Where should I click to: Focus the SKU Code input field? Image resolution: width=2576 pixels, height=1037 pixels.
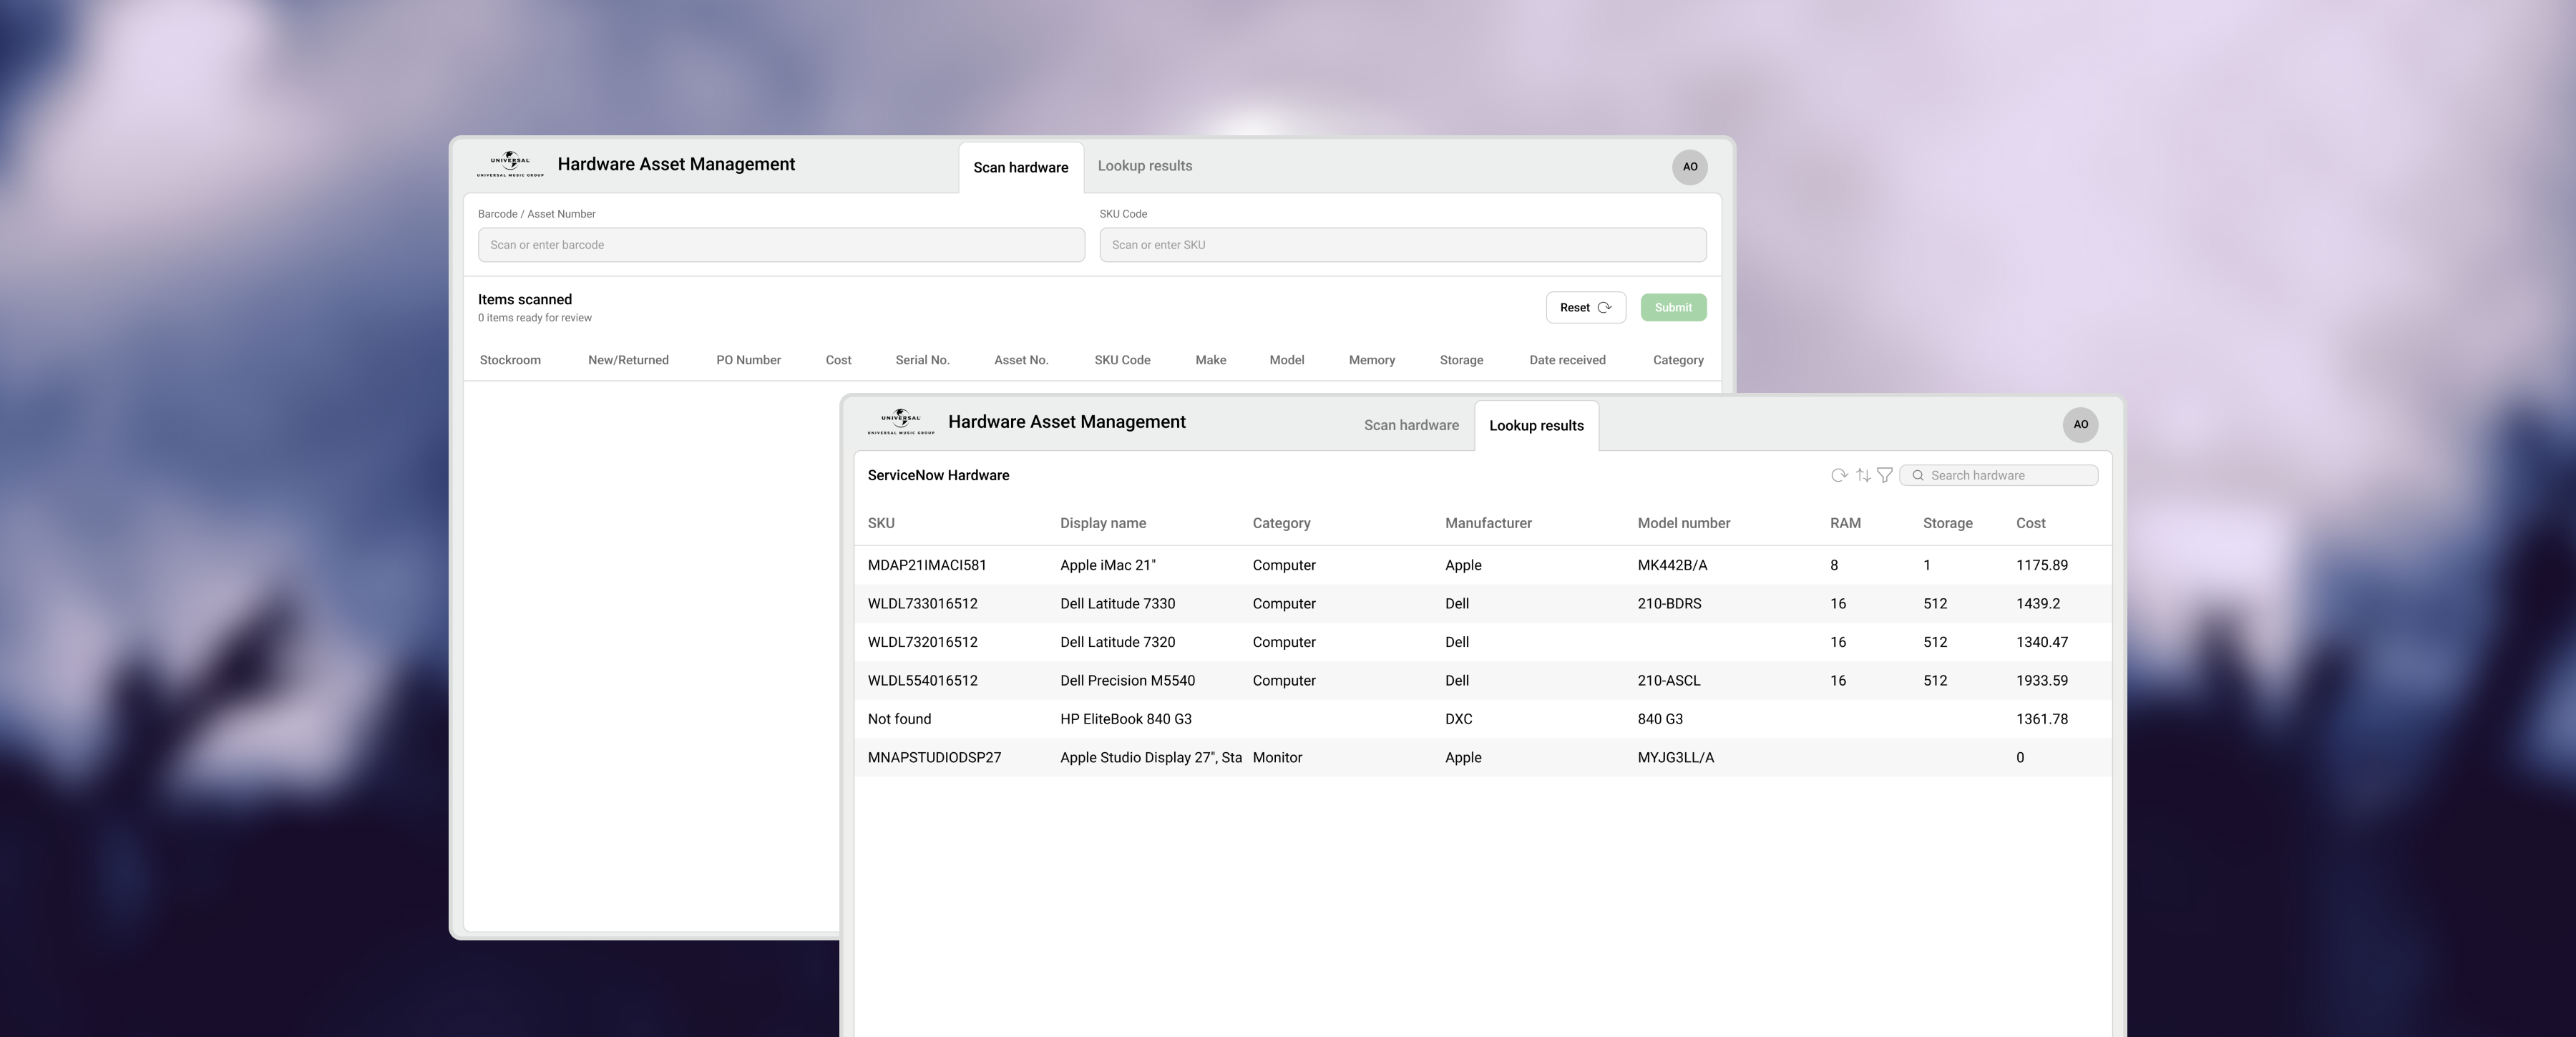pyautogui.click(x=1403, y=245)
